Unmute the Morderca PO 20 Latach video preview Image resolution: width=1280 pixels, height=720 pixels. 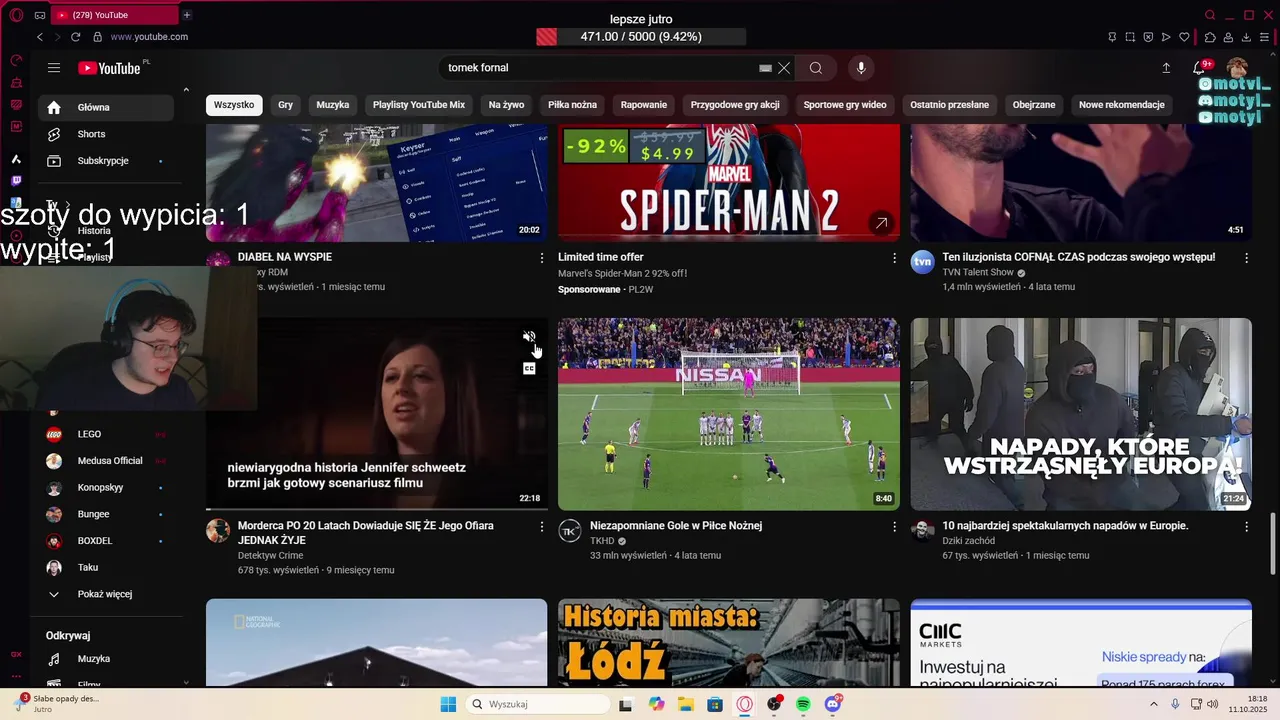coord(529,337)
